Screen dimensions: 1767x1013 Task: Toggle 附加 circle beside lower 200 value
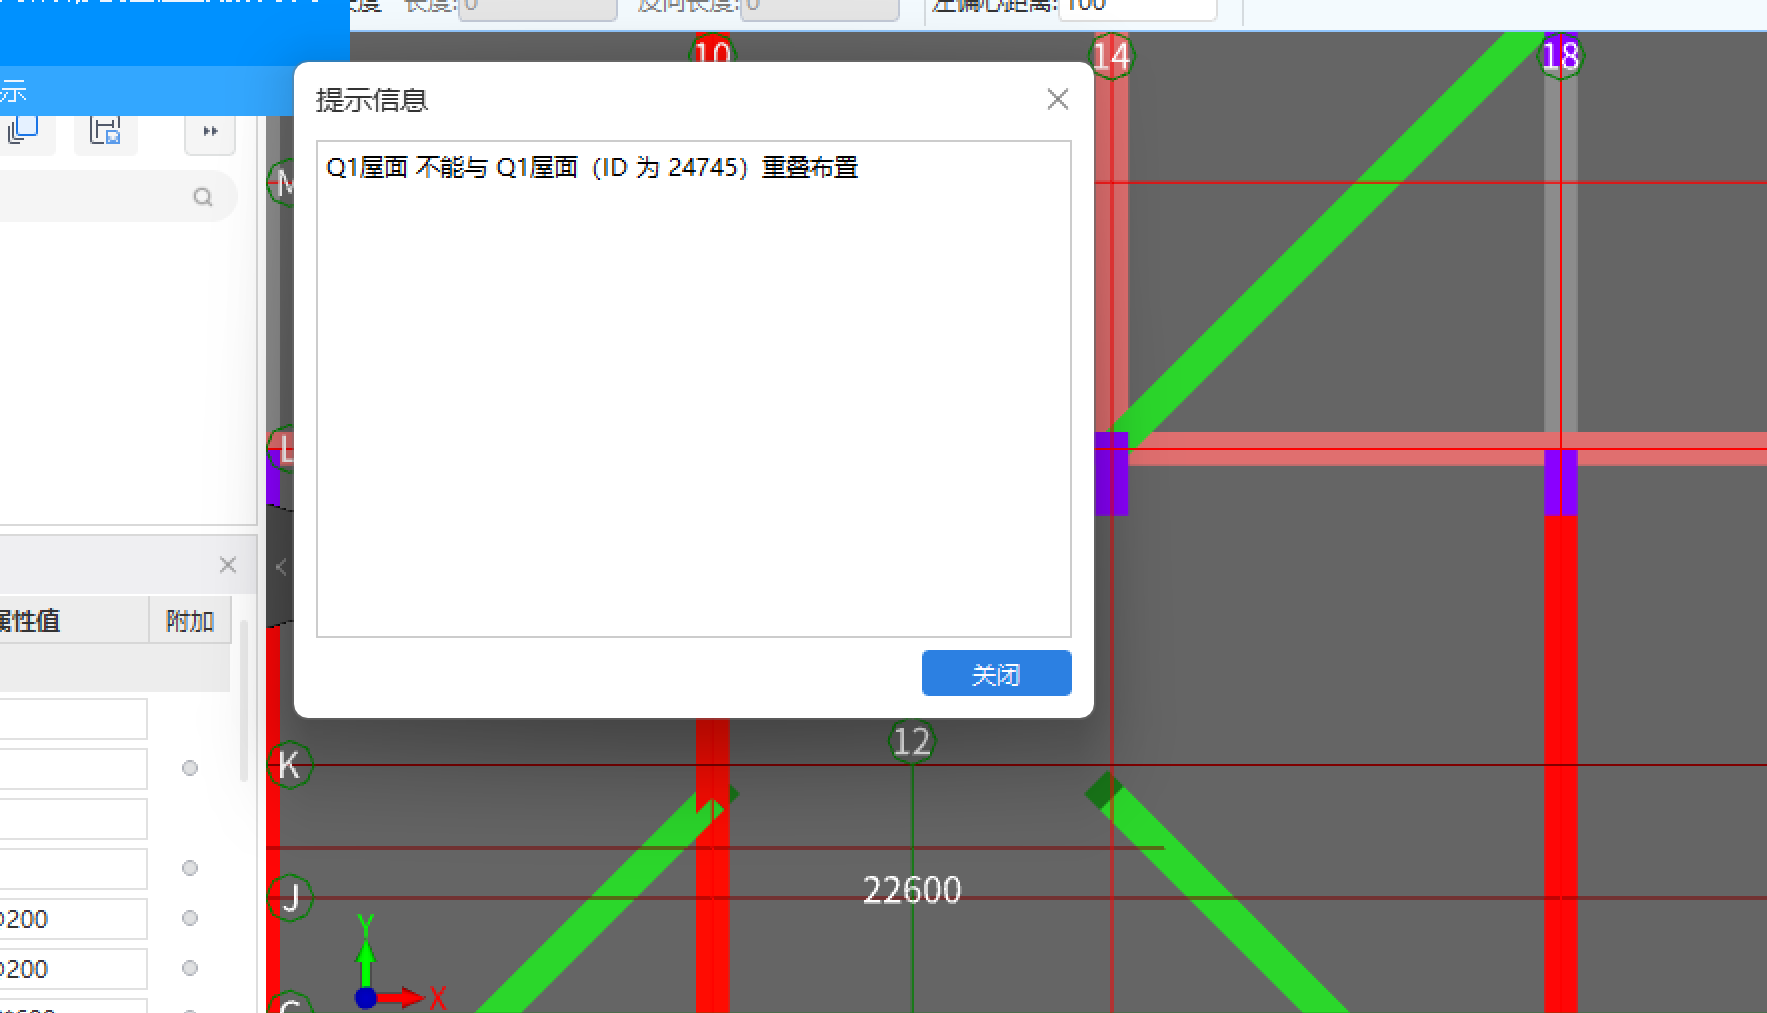click(190, 968)
